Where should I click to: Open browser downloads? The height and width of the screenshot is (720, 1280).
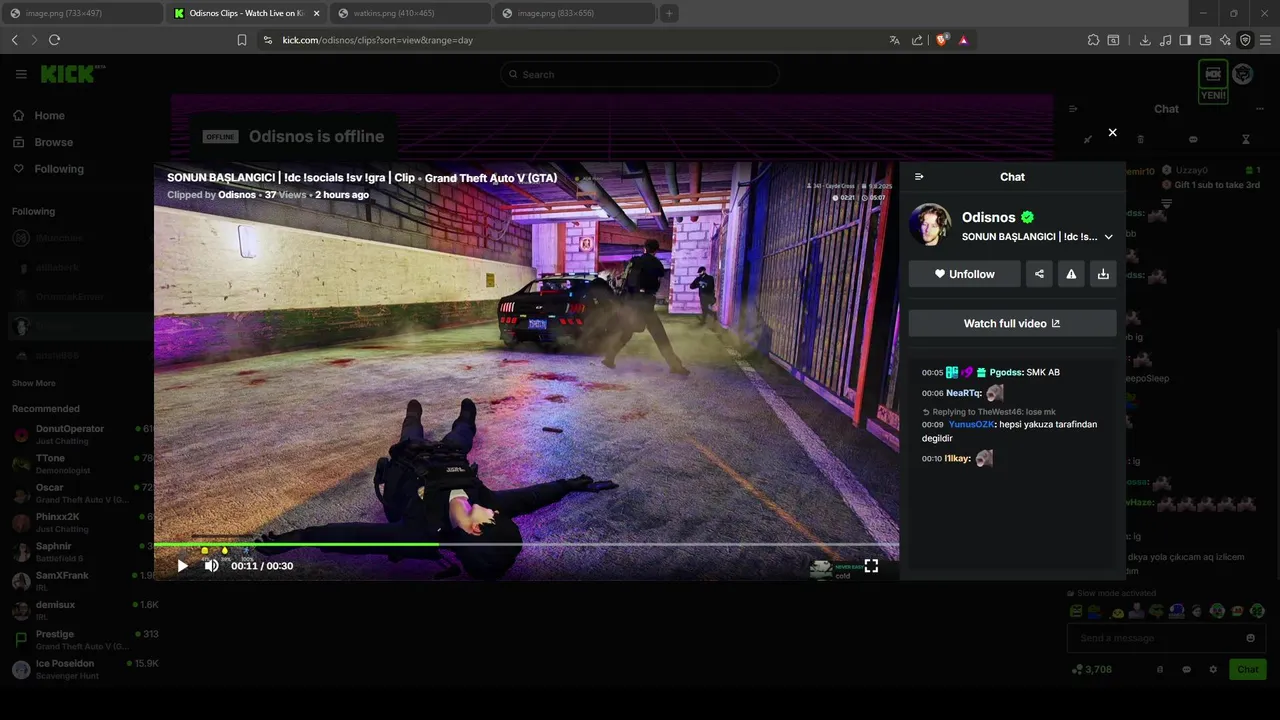click(1145, 40)
